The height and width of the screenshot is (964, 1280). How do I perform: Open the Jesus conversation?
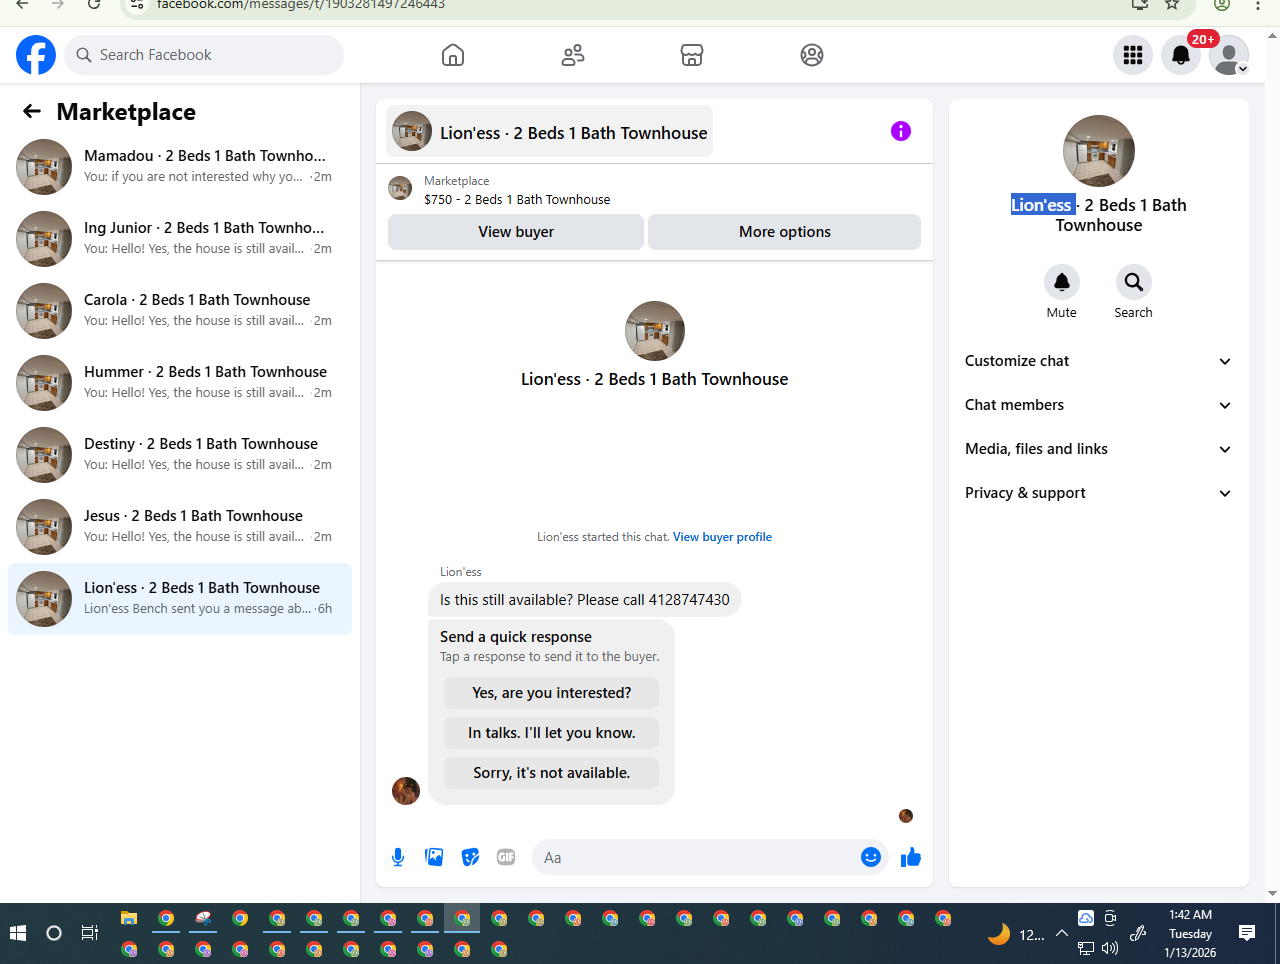click(180, 527)
